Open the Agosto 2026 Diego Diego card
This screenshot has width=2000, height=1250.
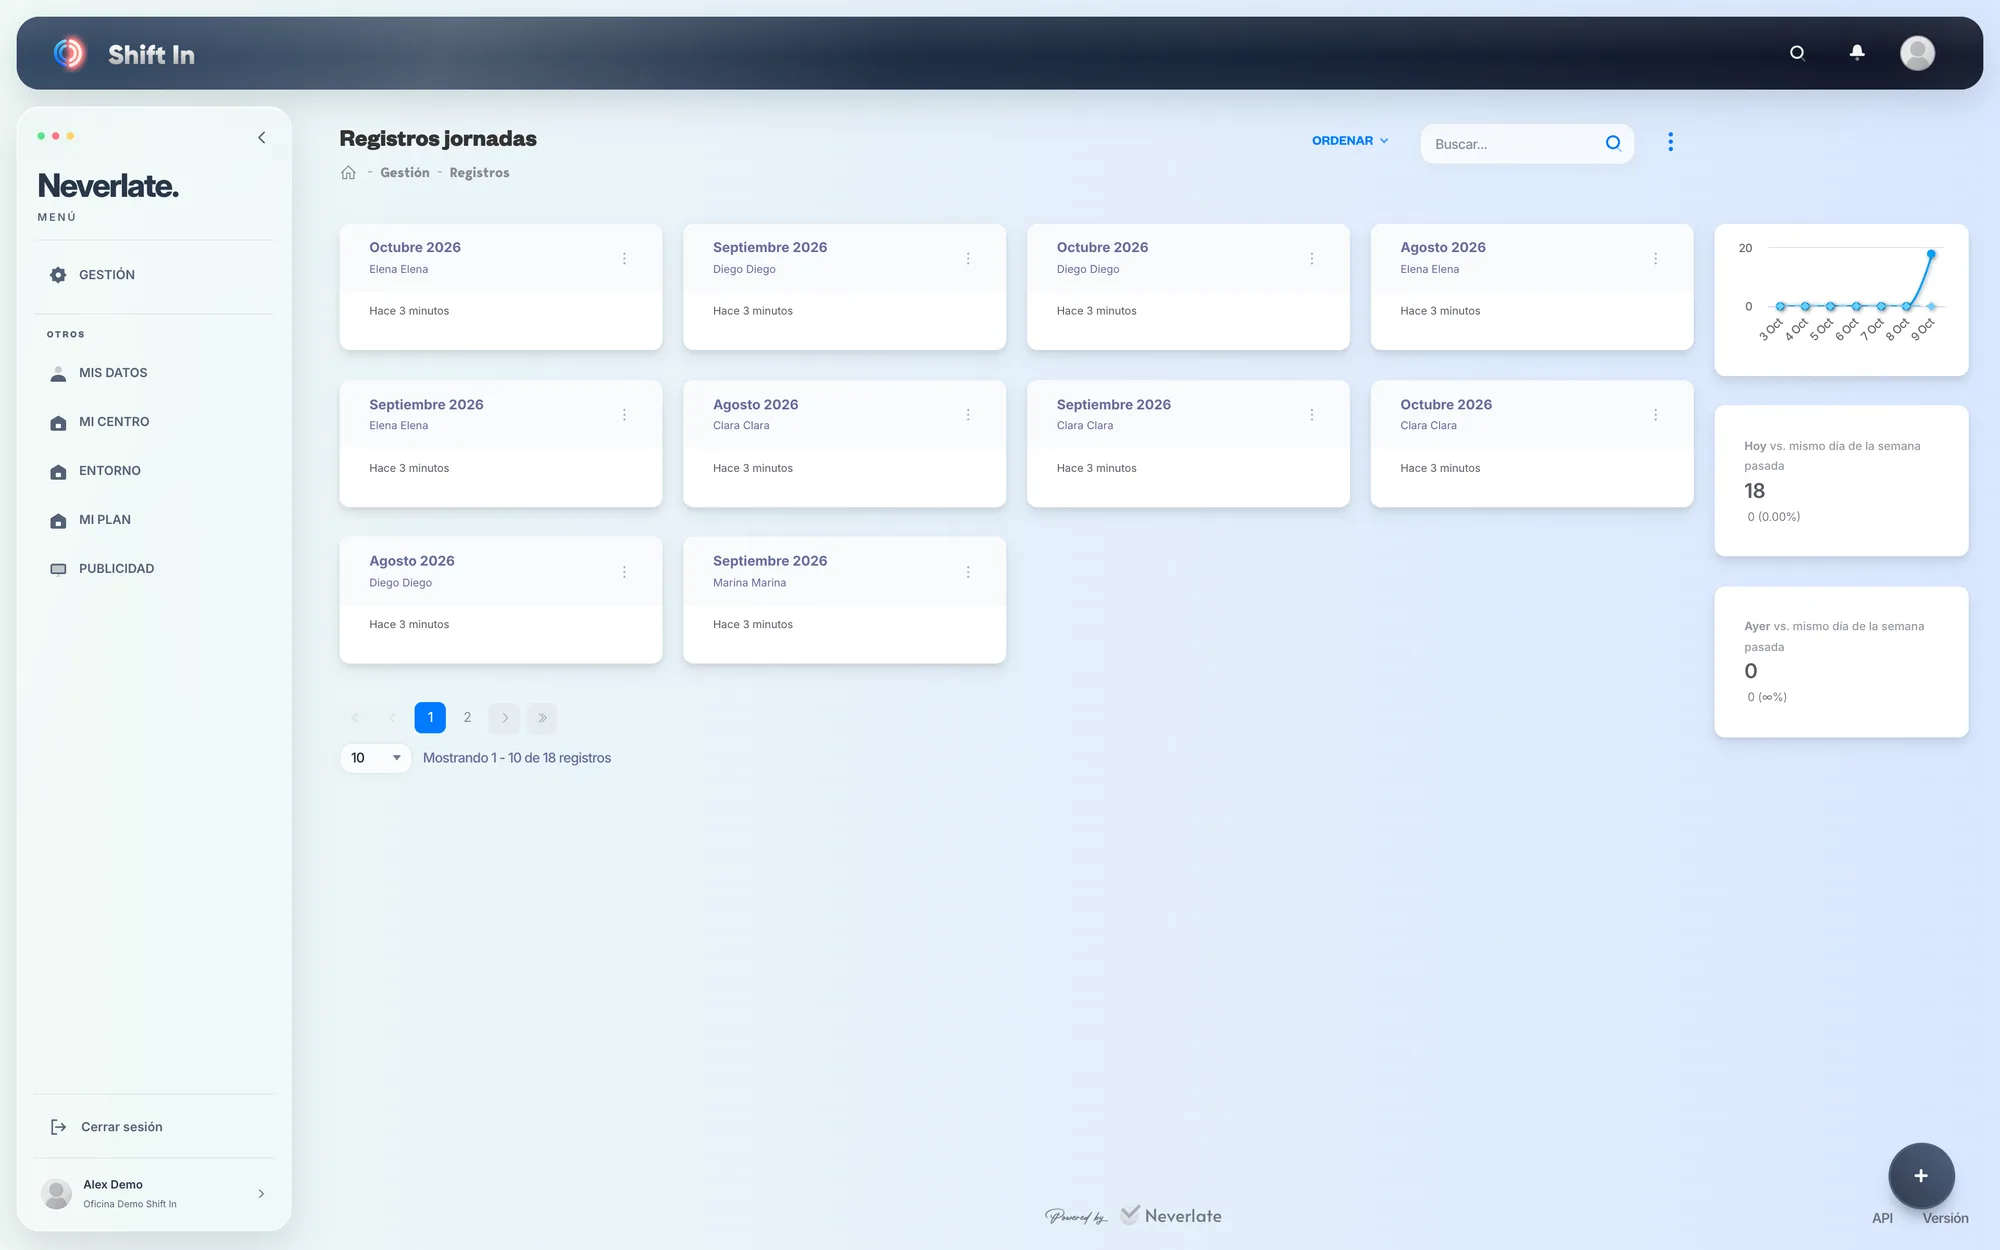click(x=501, y=600)
